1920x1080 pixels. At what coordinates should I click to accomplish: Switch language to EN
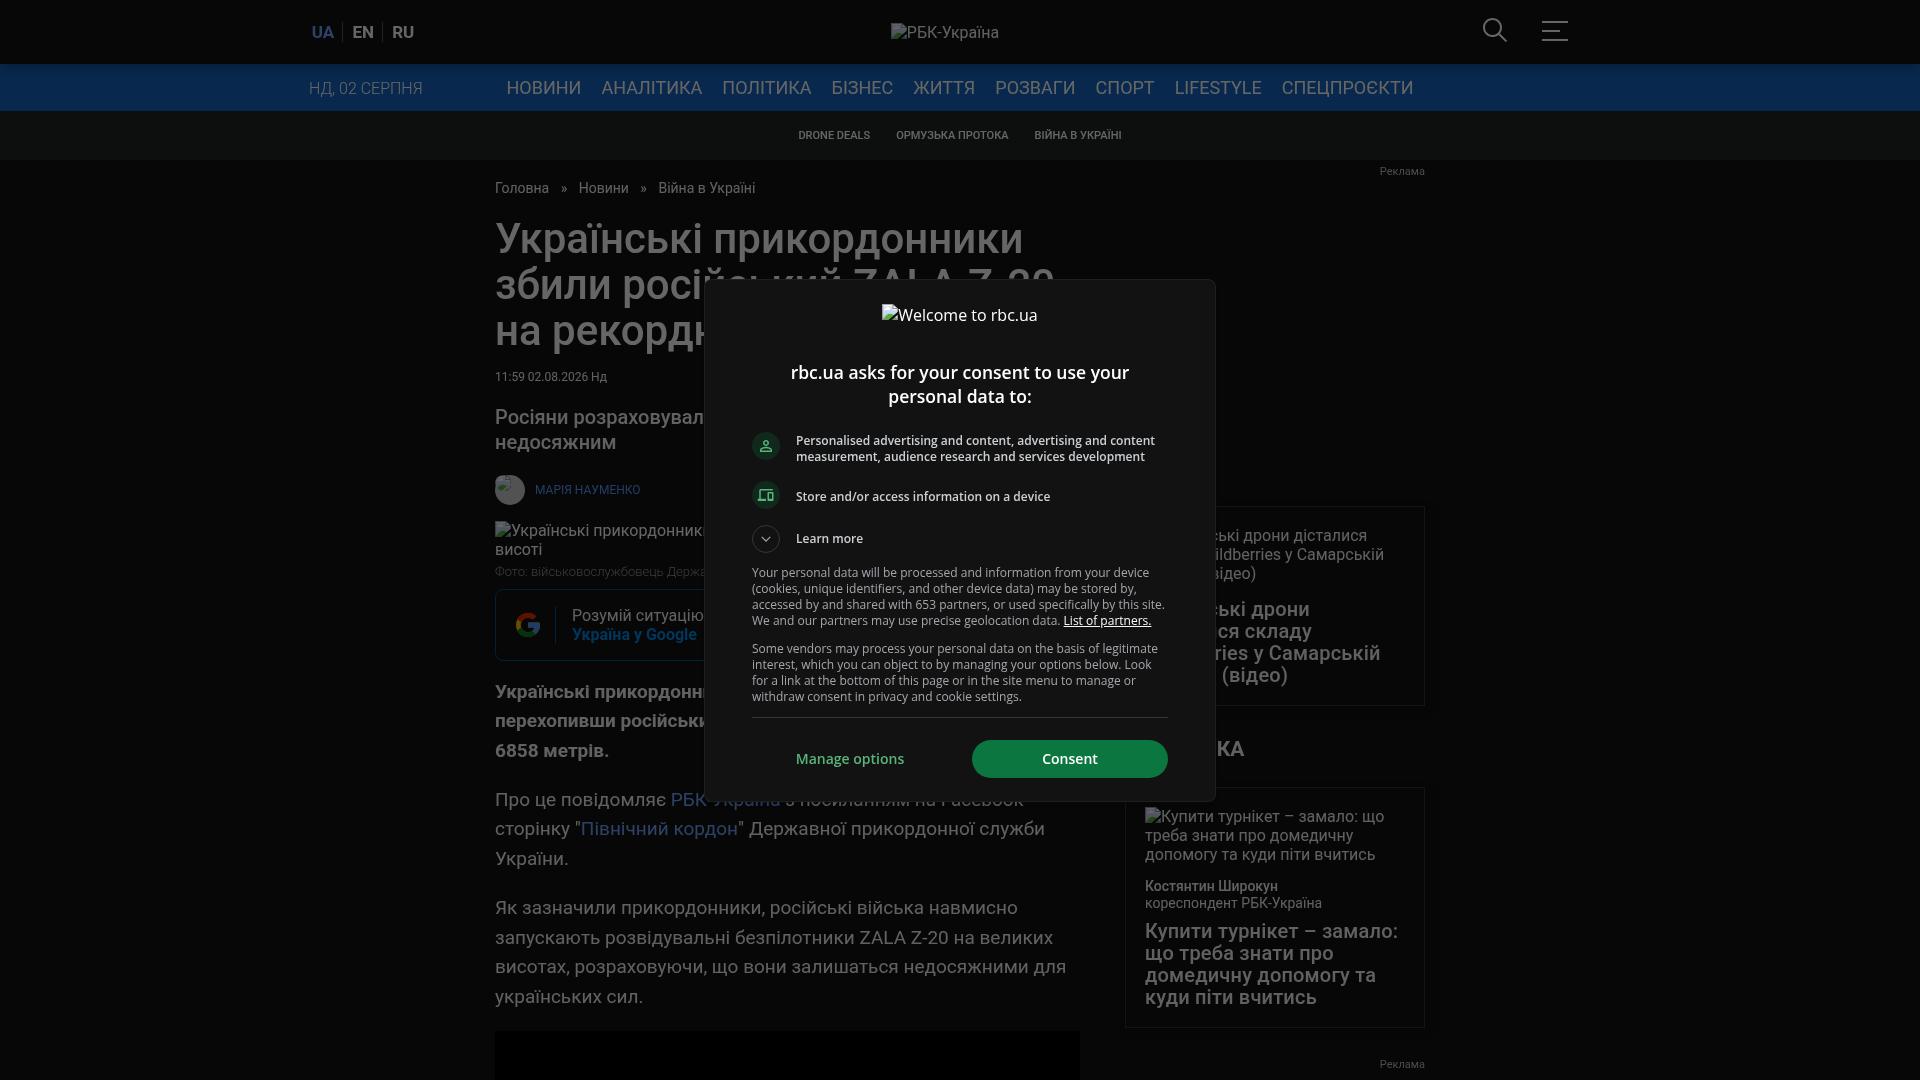(363, 32)
